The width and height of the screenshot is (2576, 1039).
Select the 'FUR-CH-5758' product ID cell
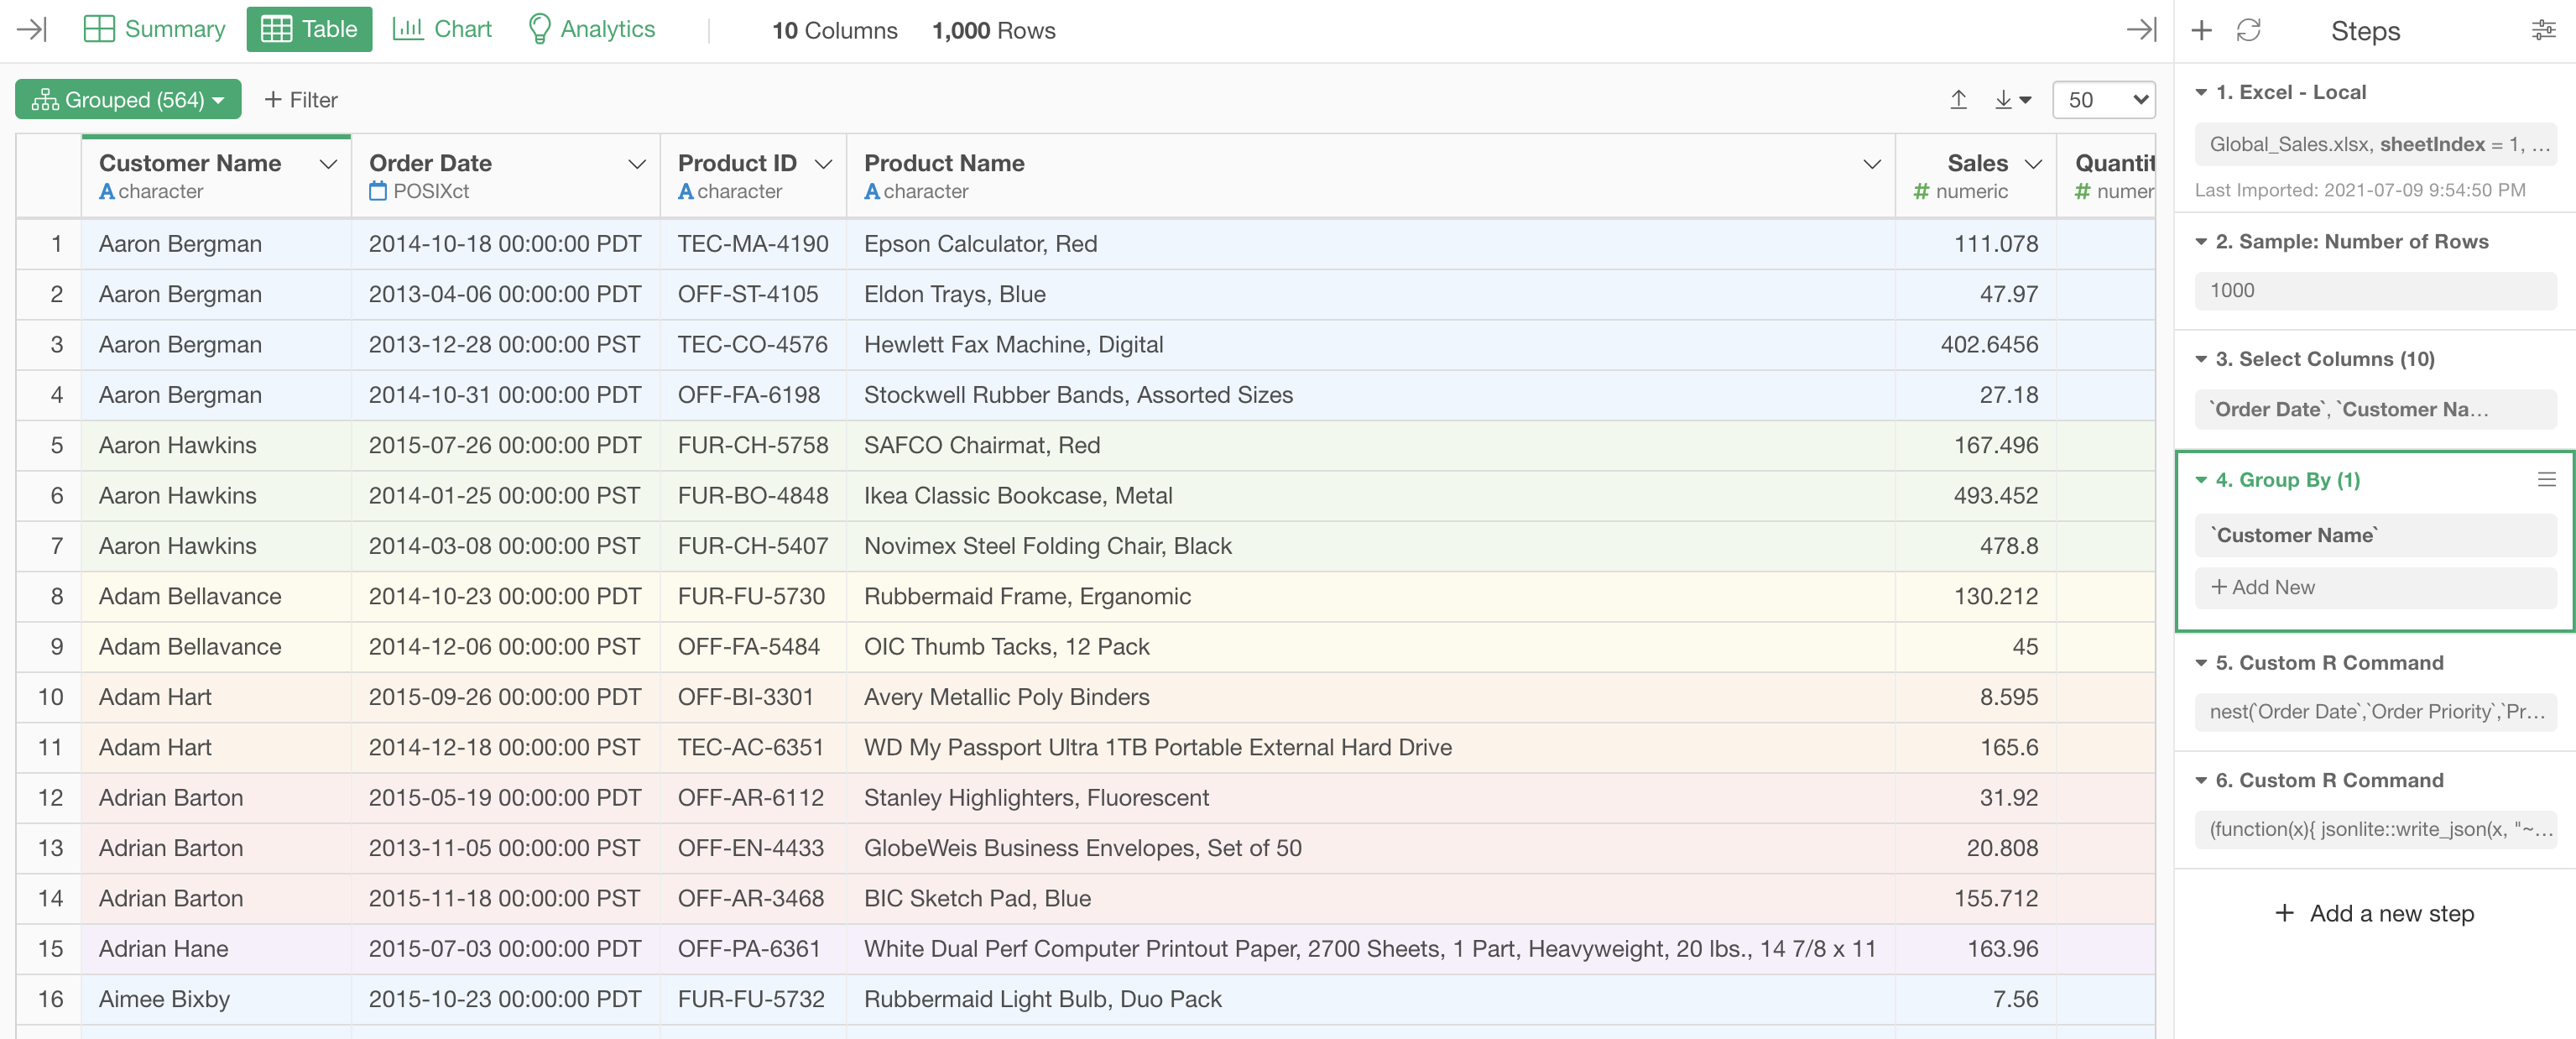pos(753,445)
